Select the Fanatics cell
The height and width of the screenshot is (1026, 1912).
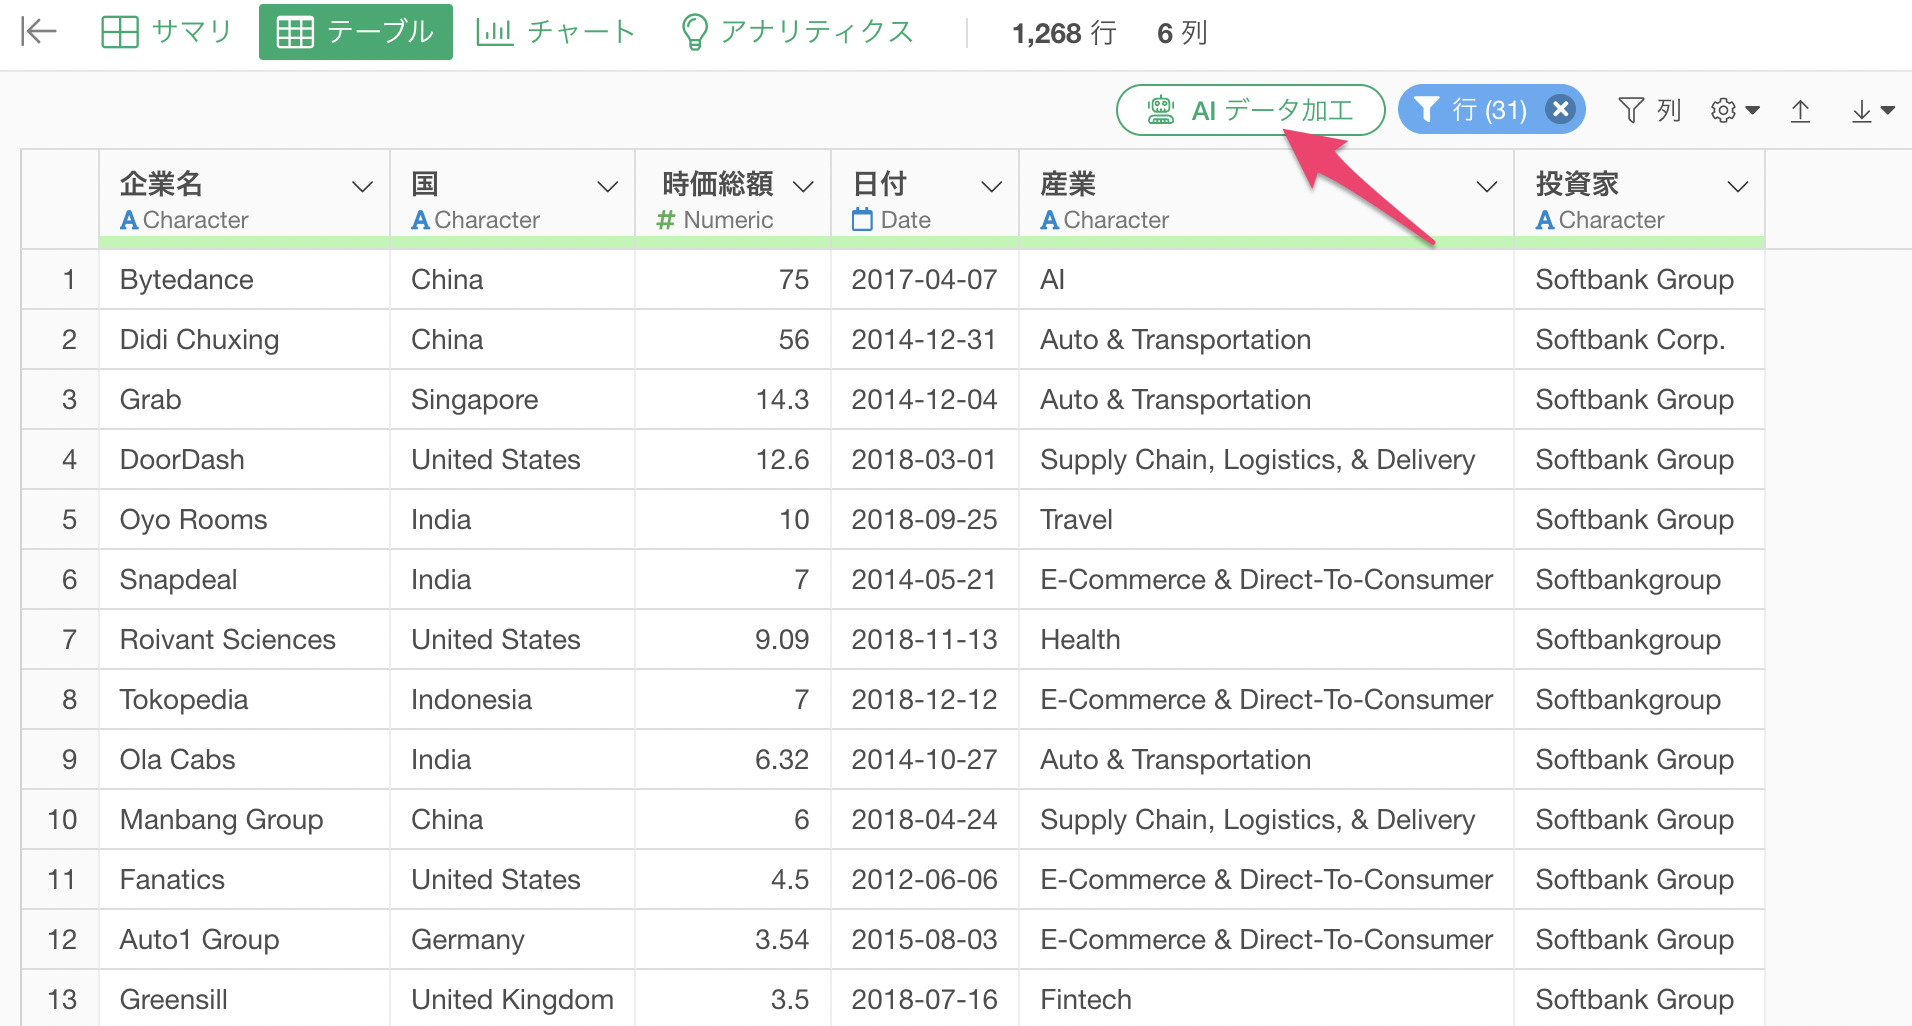point(244,880)
